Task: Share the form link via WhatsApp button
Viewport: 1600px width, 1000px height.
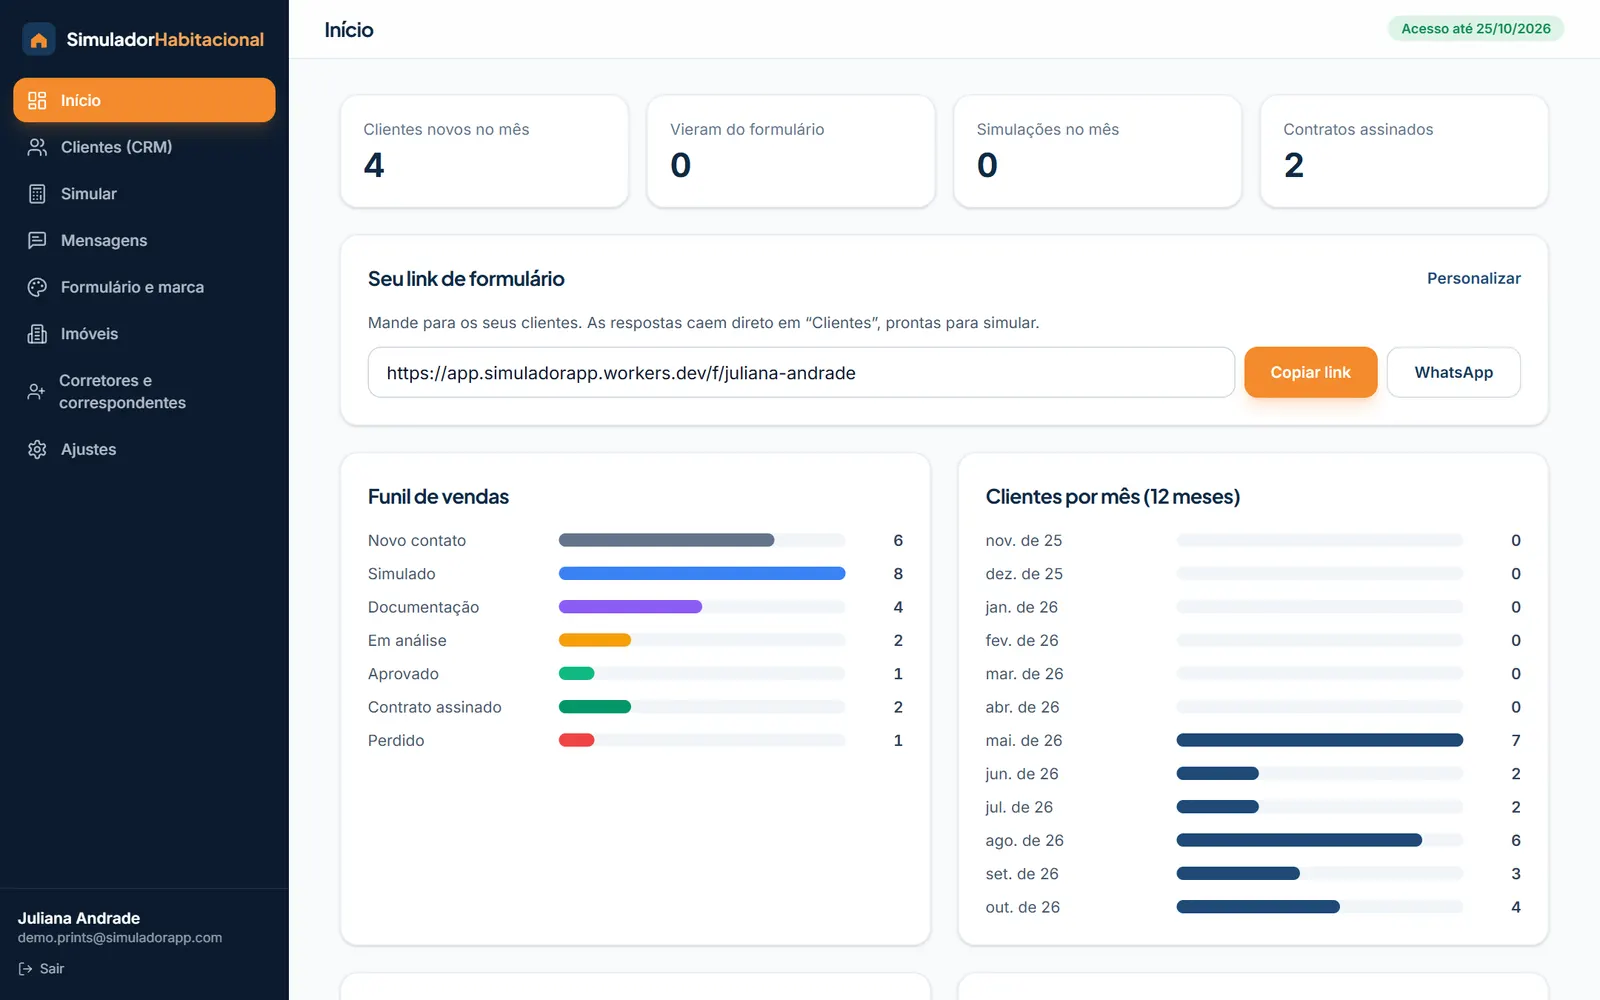Action: click(x=1453, y=372)
